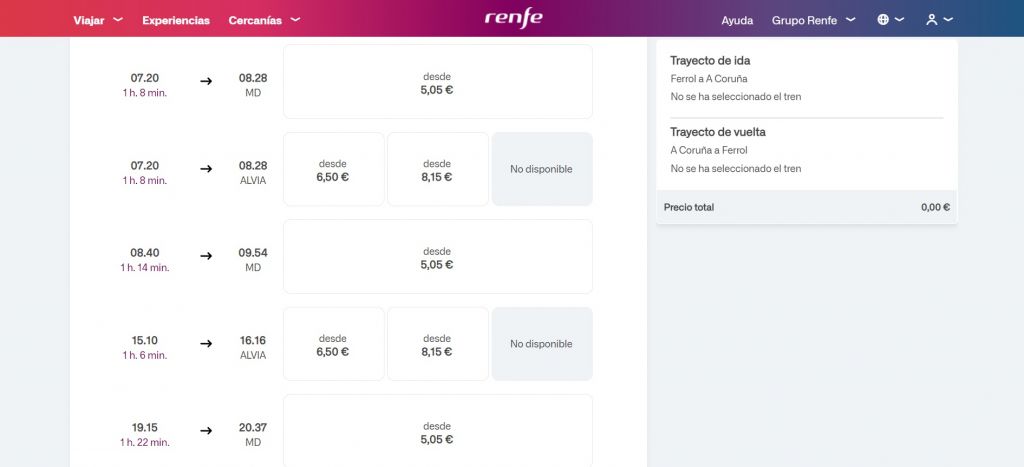
Task: Choose 6,50 € fare on 15.10 ALVIA train
Action: tap(333, 344)
